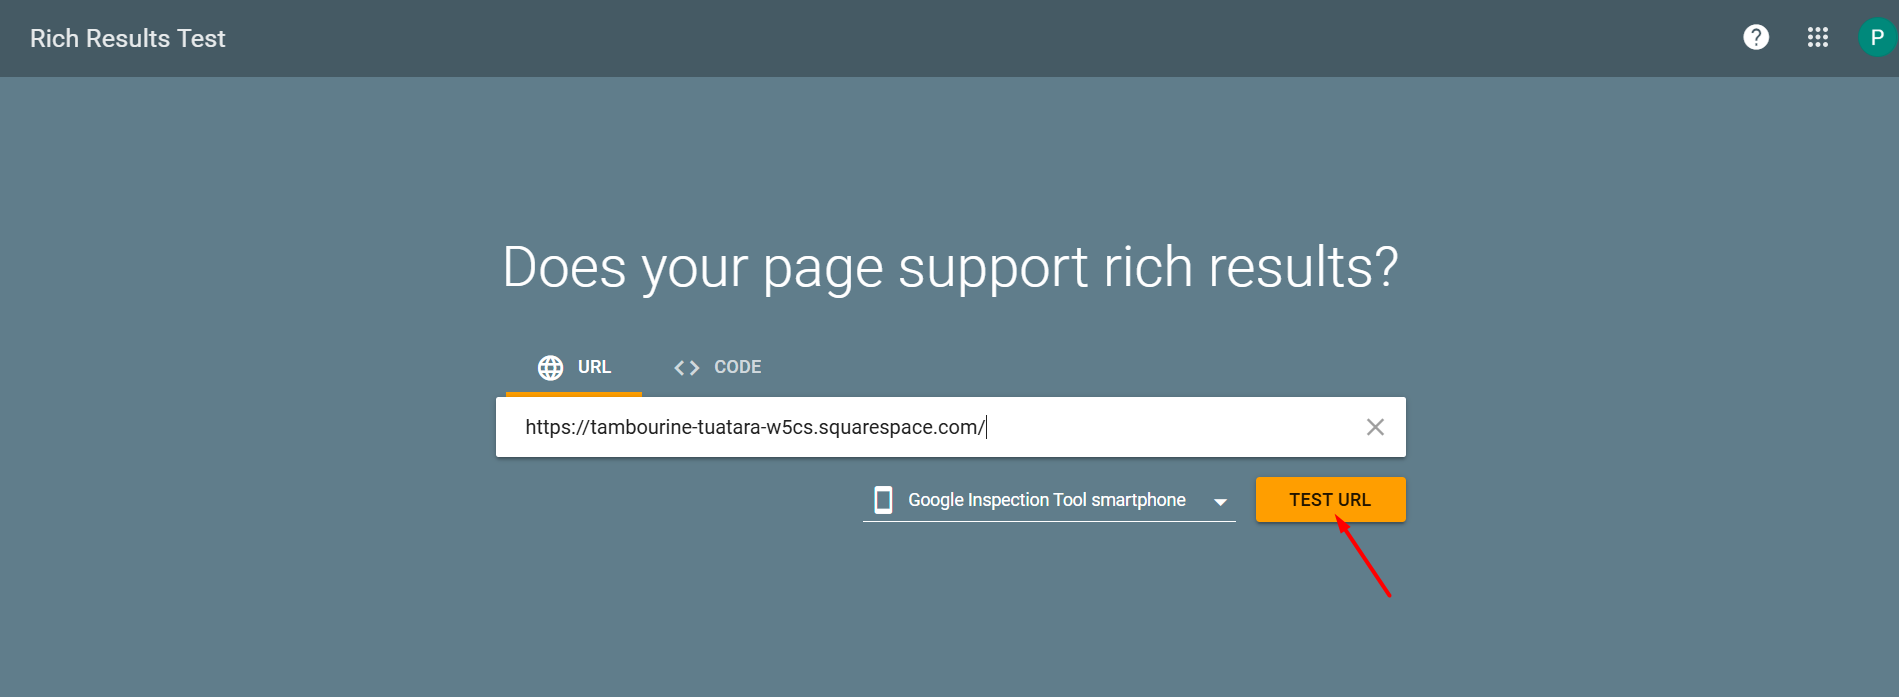1899x697 pixels.
Task: Select the URL tab label
Action: coord(594,367)
